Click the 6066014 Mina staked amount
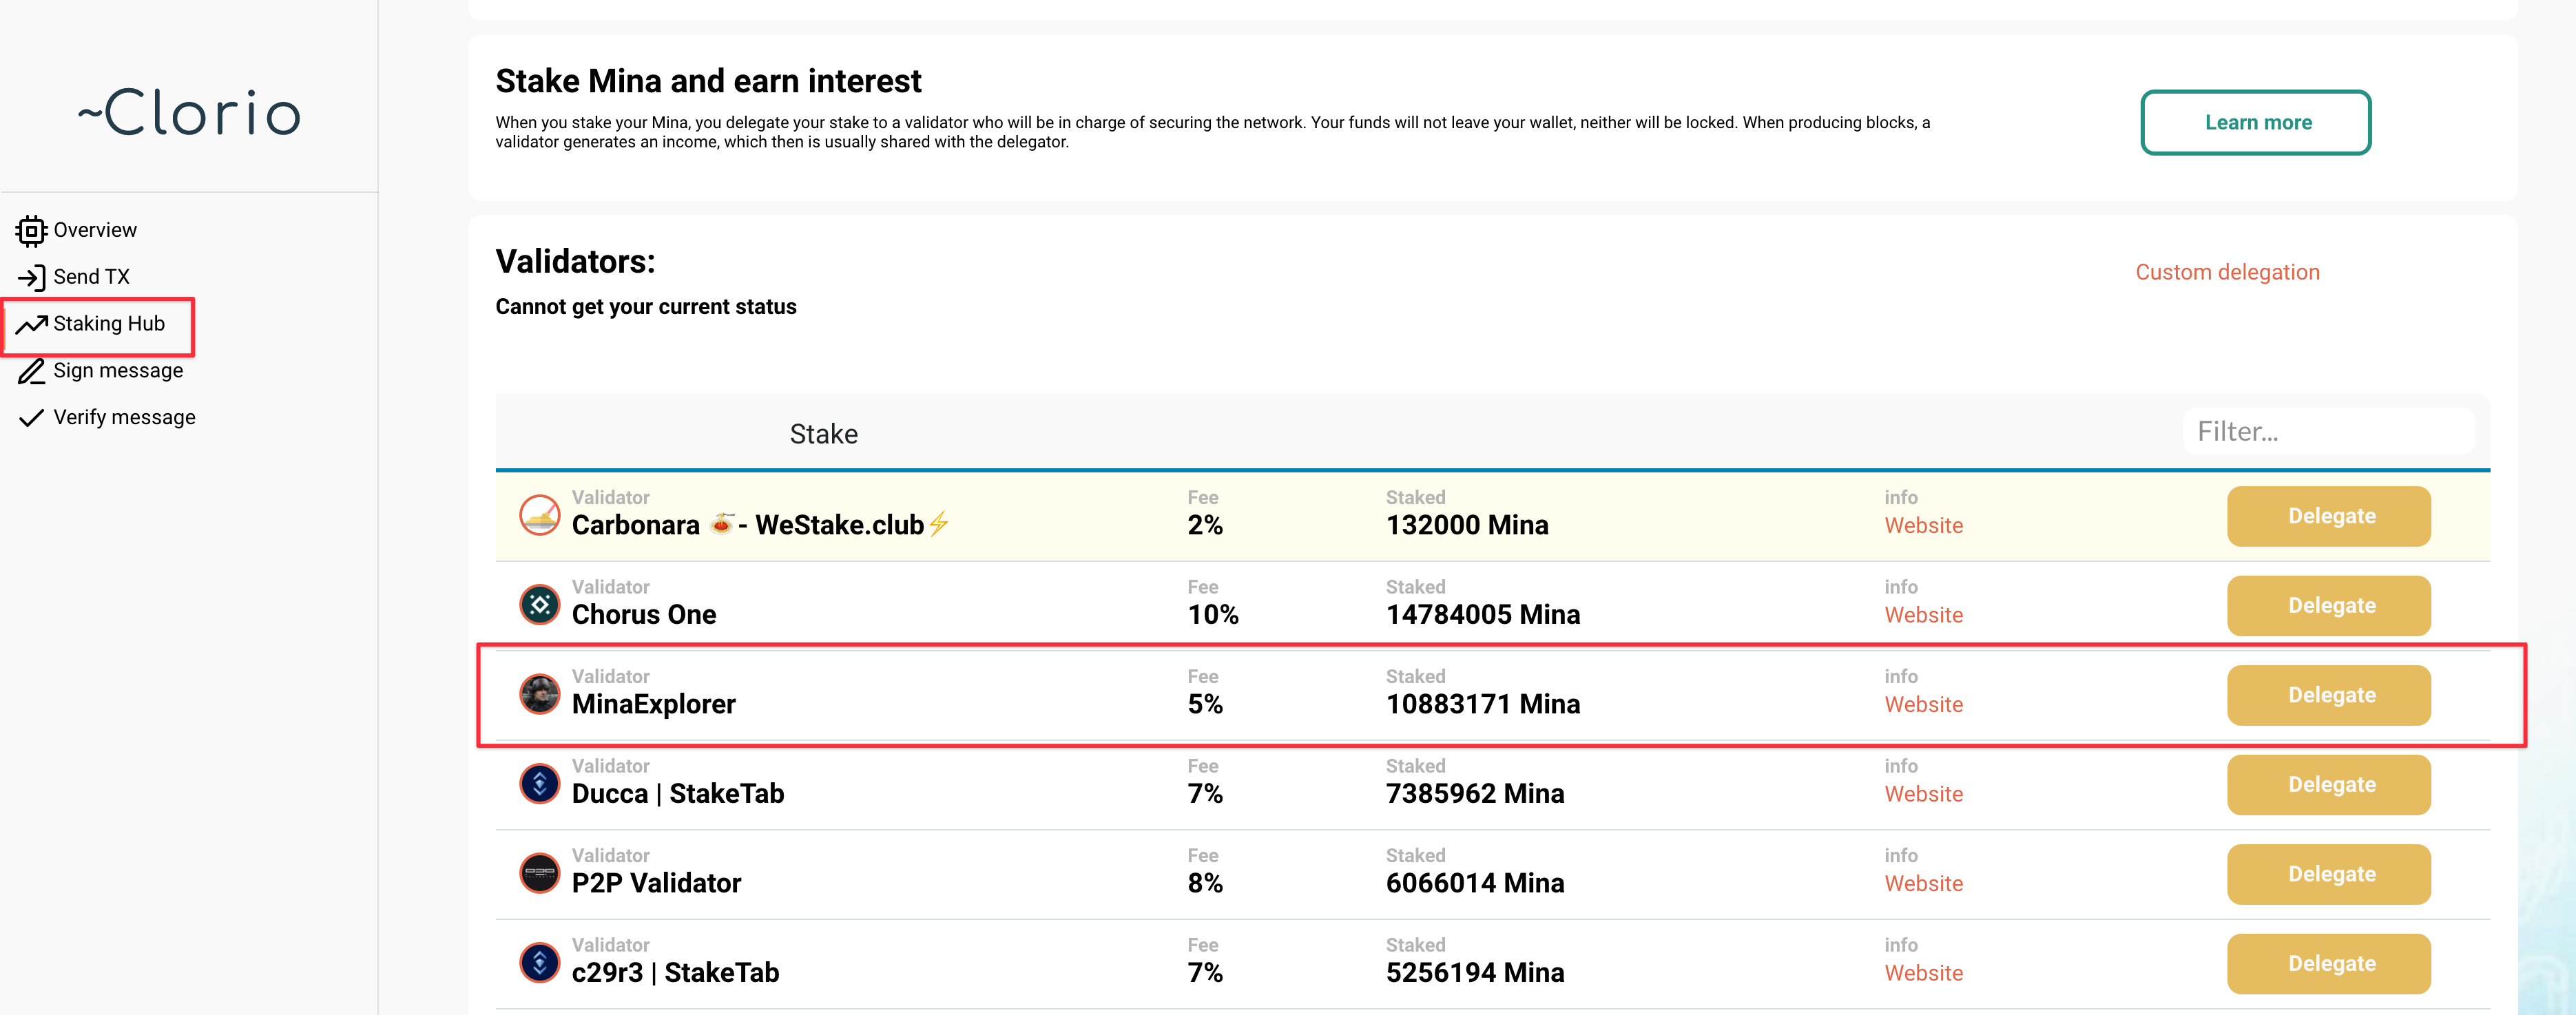The width and height of the screenshot is (2576, 1015). (1475, 883)
